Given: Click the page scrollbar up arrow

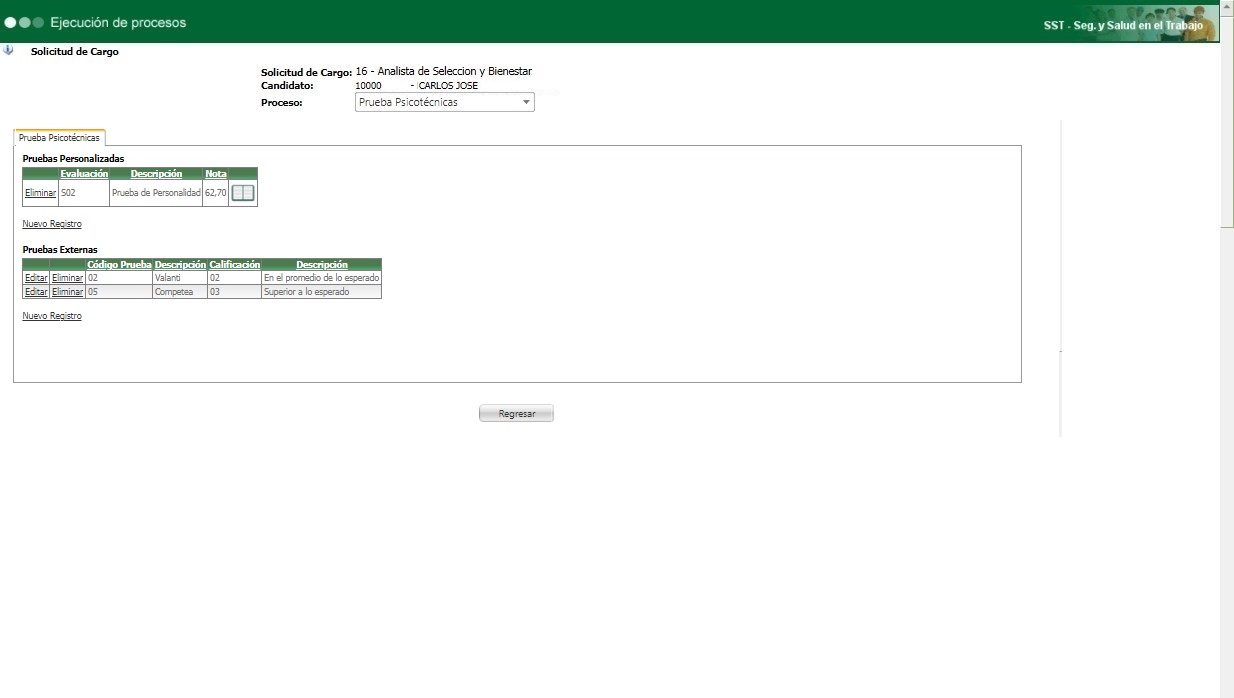Looking at the screenshot, I should (x=1227, y=6).
